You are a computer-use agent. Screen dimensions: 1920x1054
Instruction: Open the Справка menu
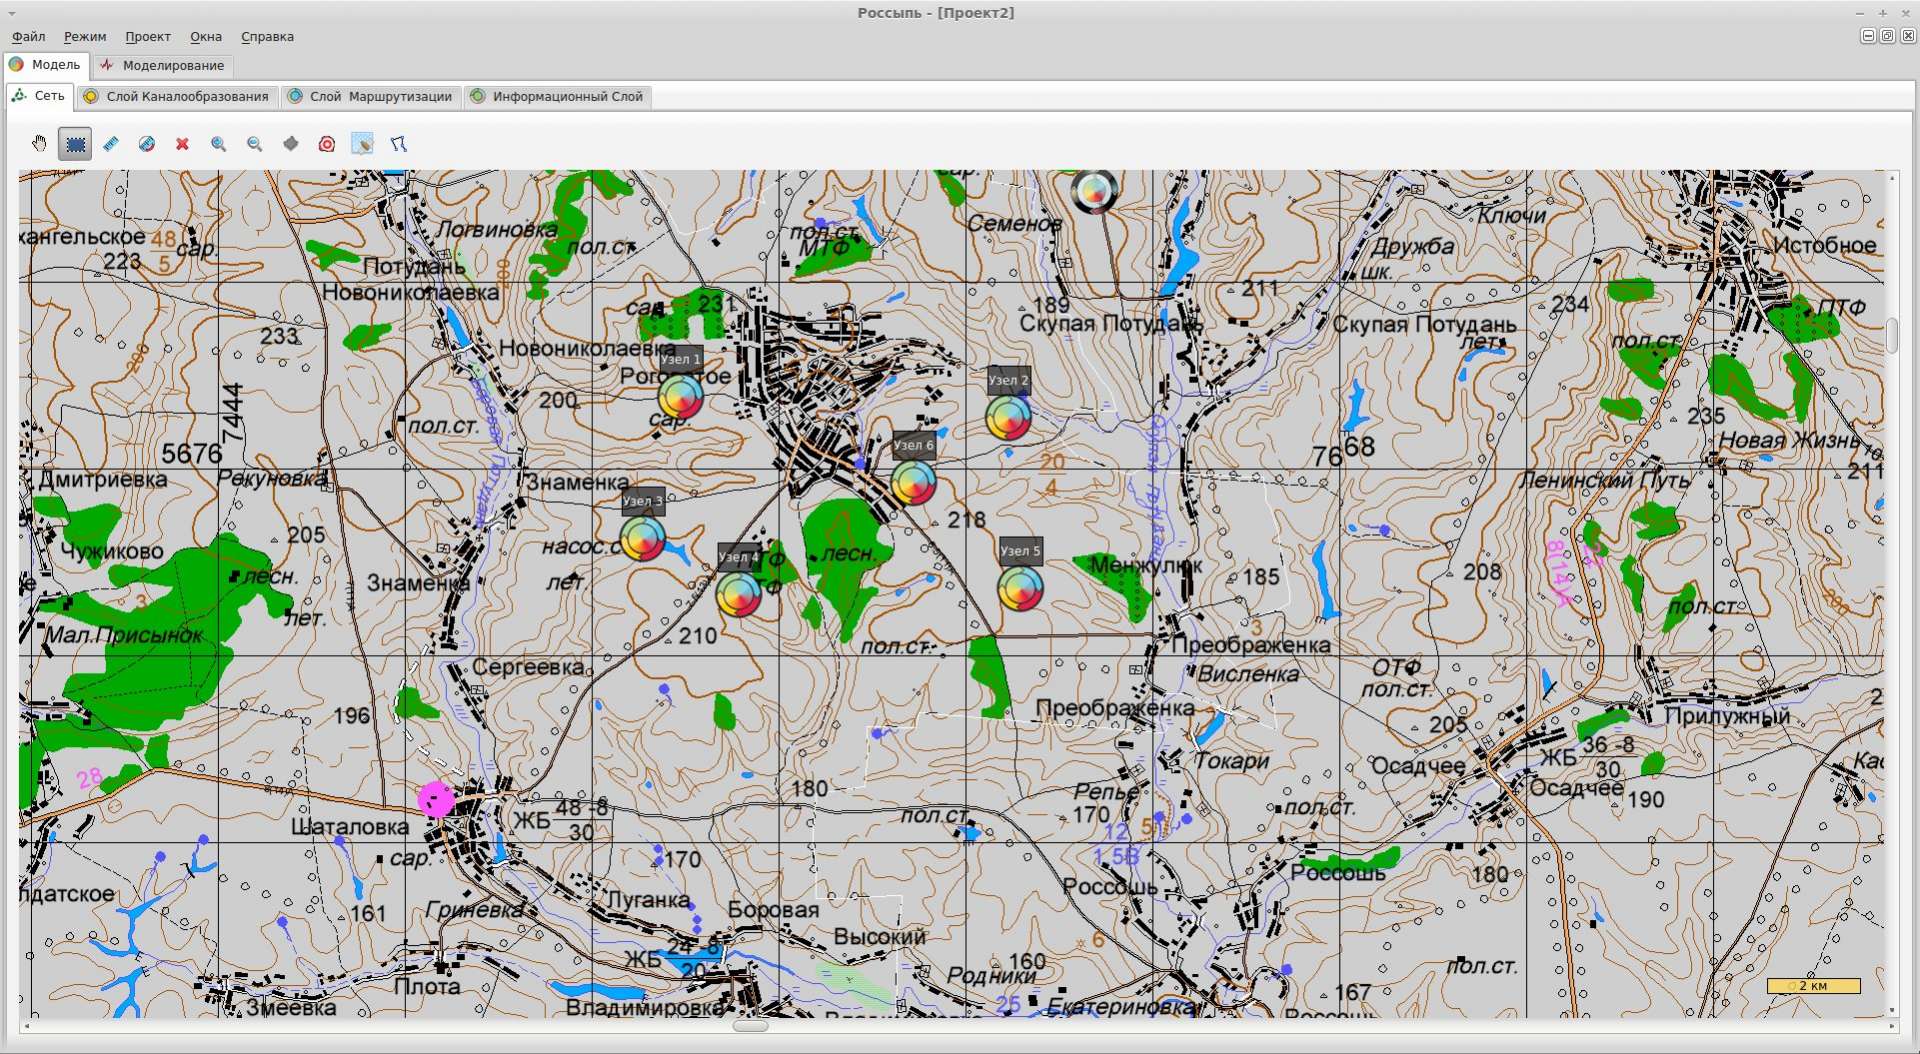[x=267, y=36]
